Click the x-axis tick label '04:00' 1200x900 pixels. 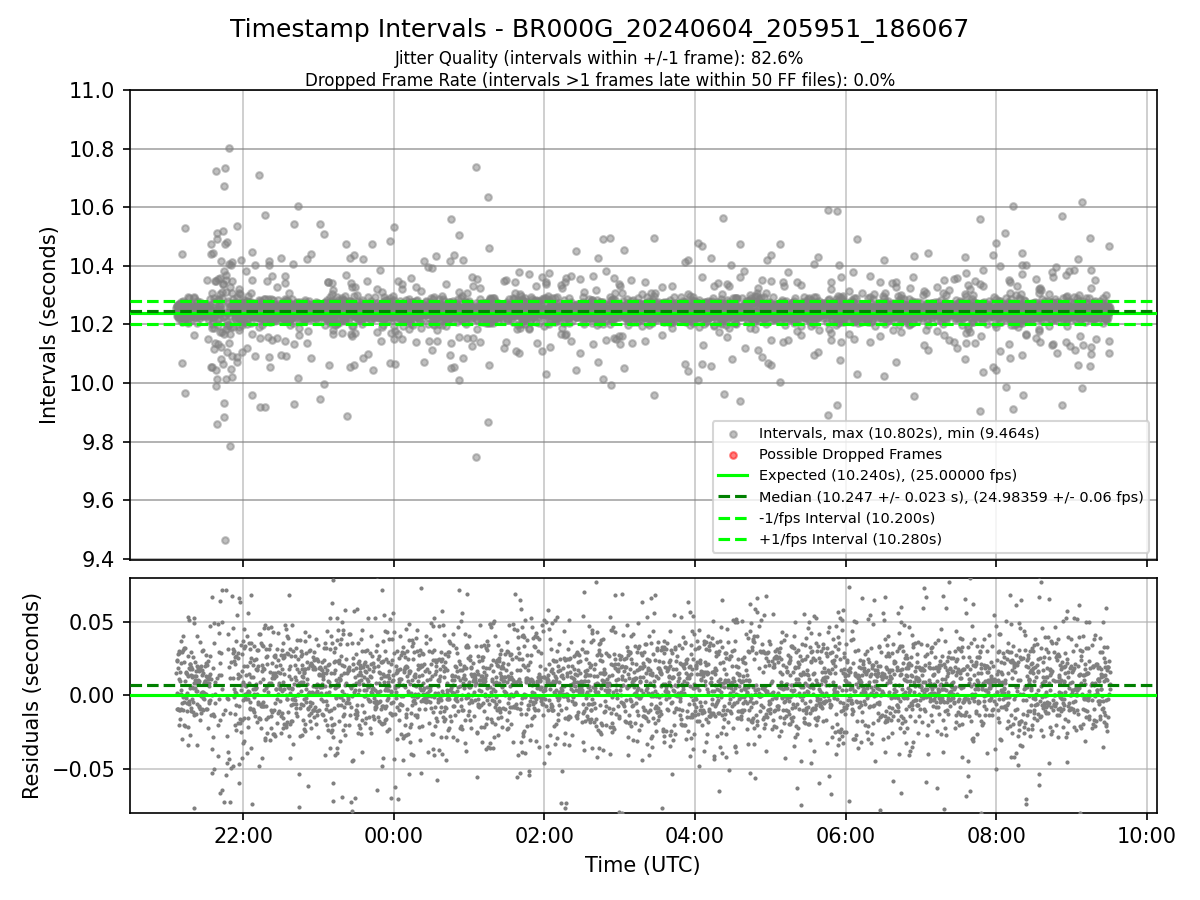click(695, 835)
